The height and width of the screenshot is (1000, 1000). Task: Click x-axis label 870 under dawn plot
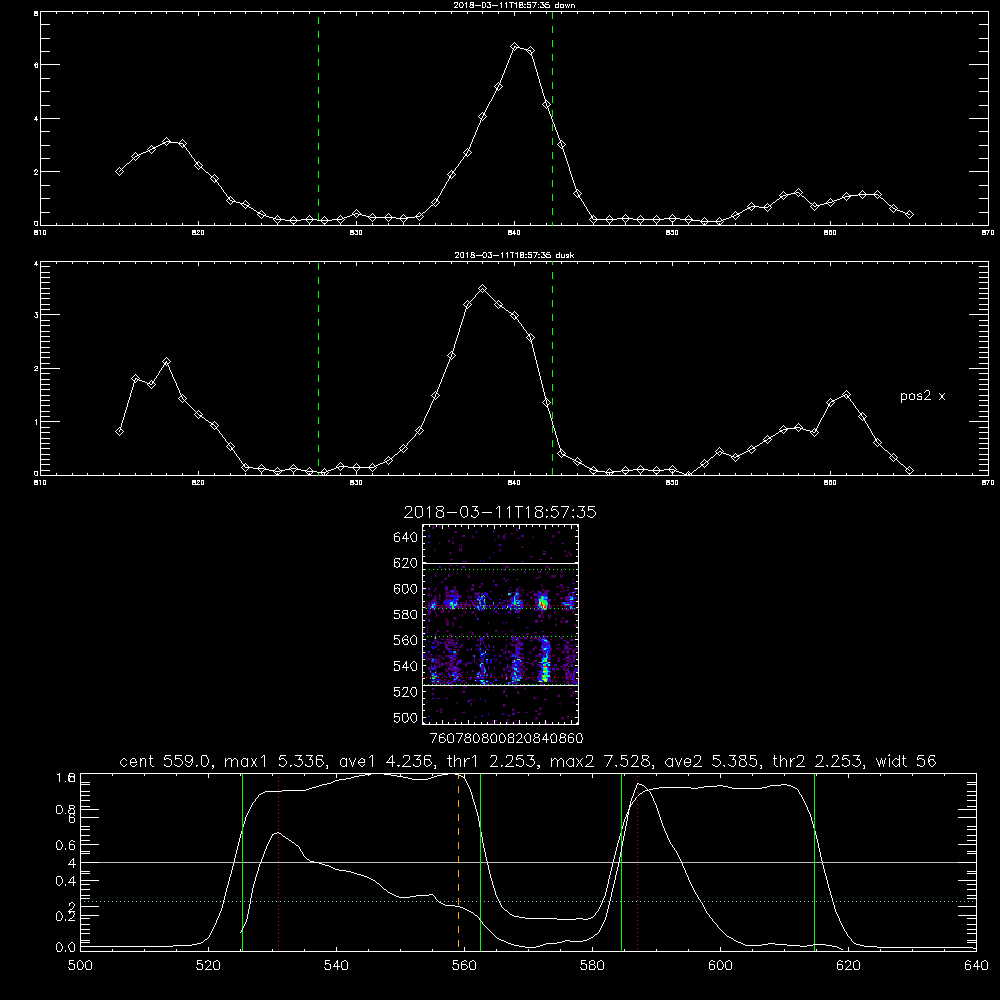tap(988, 233)
